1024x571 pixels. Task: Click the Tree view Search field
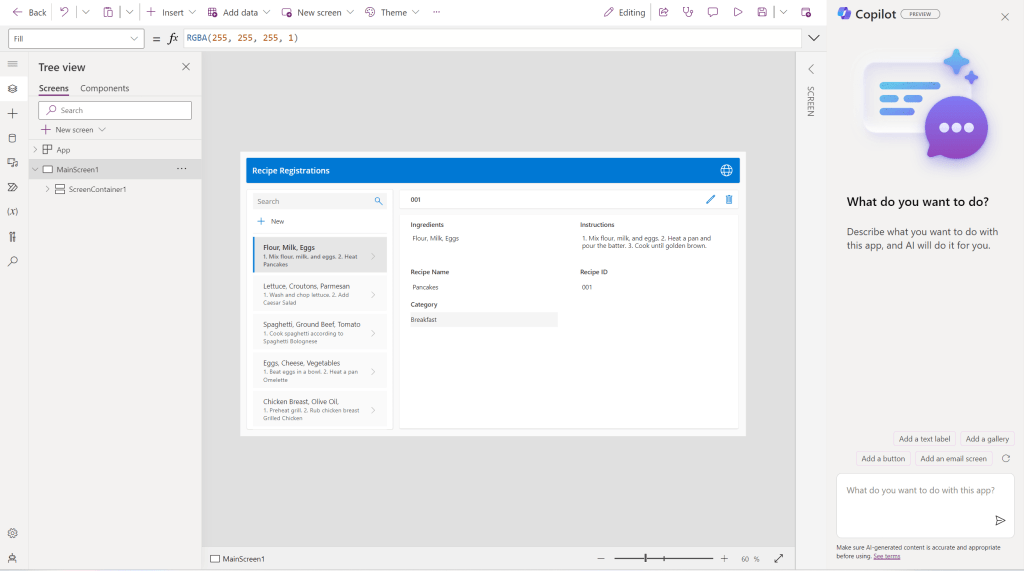click(115, 110)
